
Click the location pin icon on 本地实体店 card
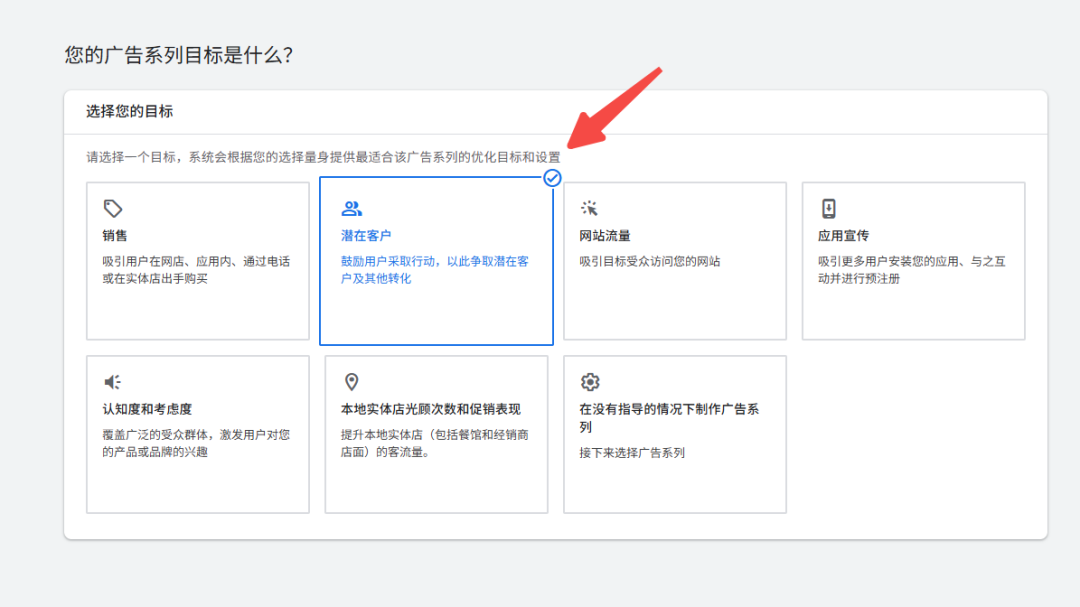350,381
